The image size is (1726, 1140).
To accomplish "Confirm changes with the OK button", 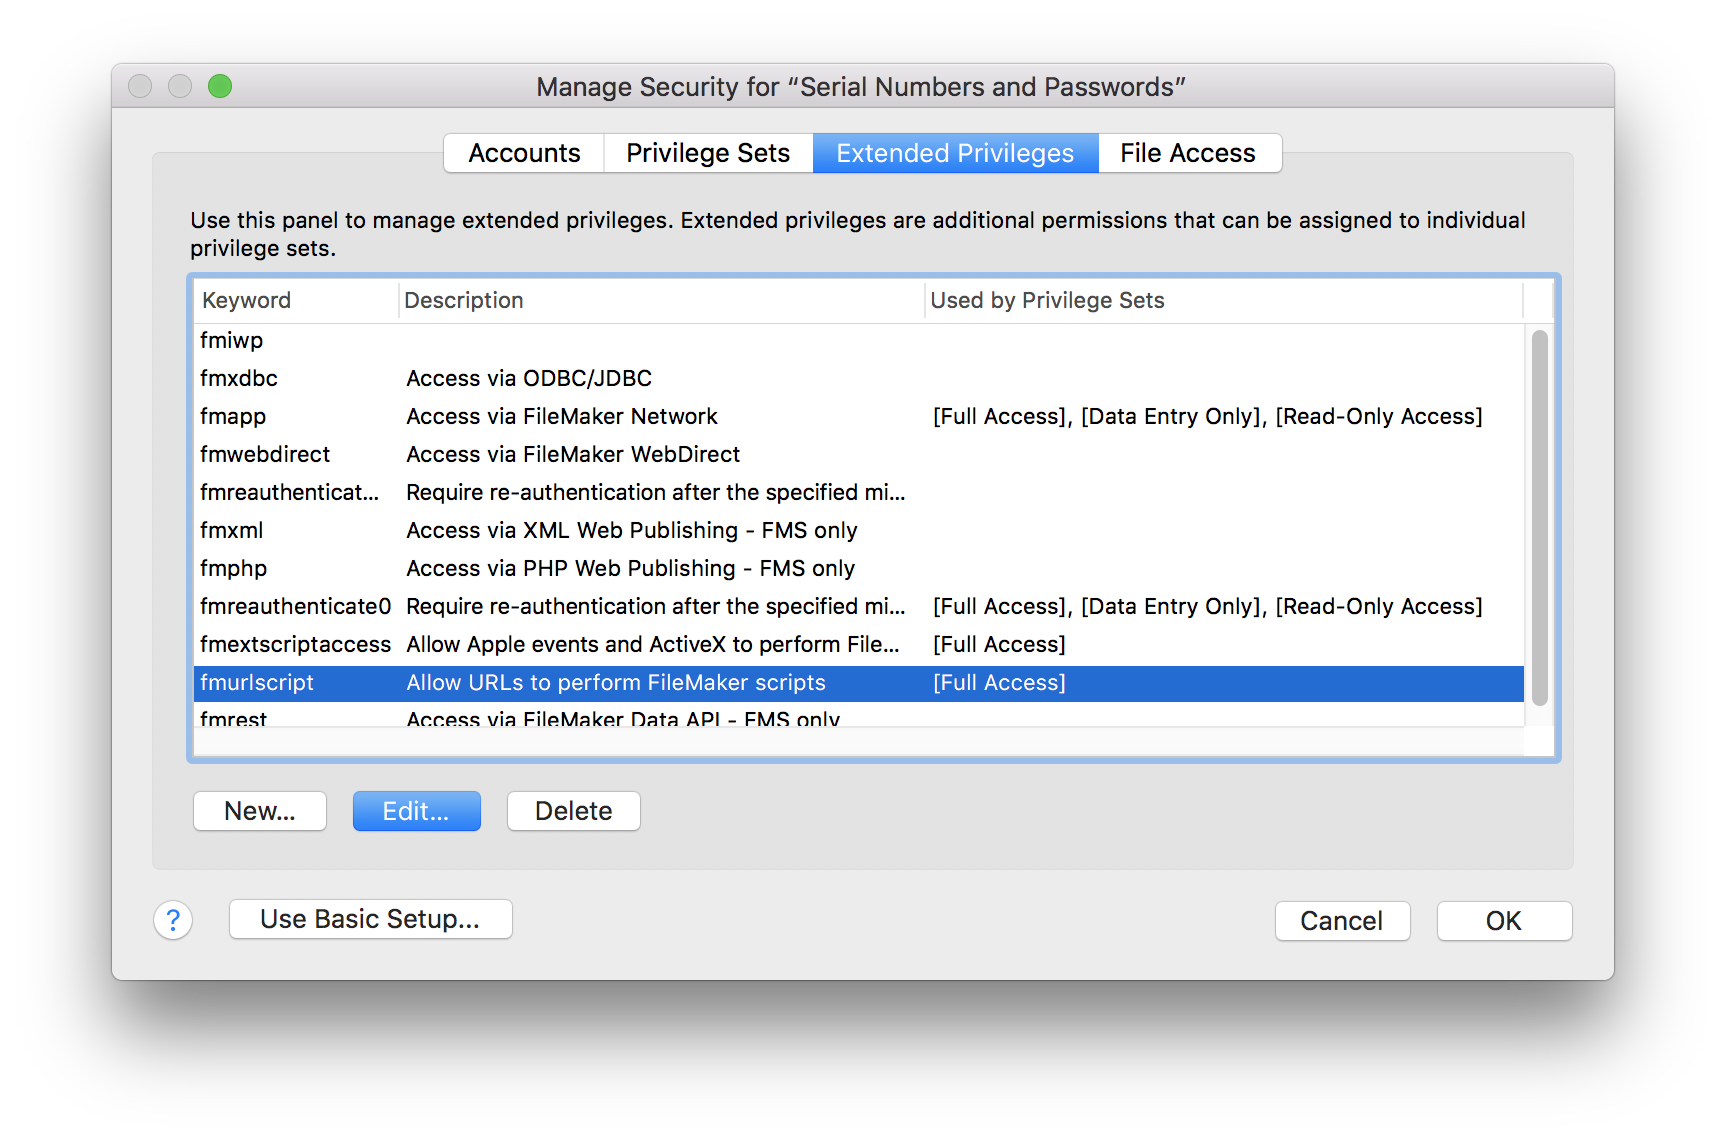I will click(1503, 921).
